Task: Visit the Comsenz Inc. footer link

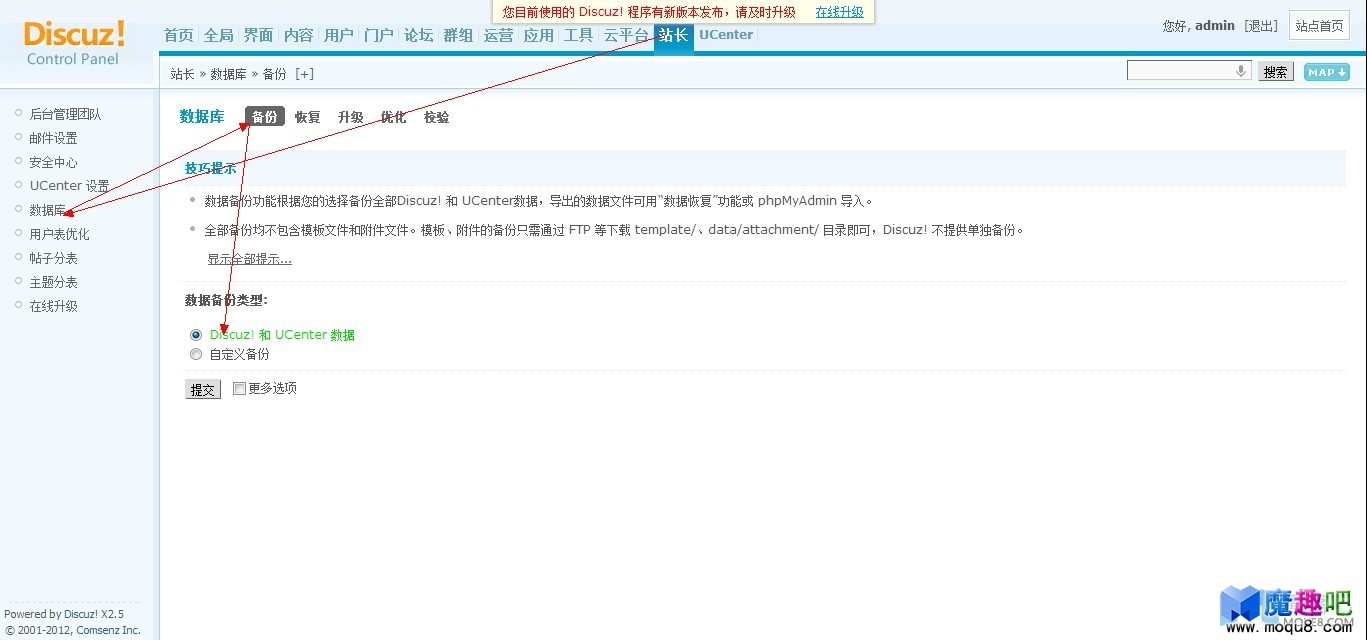Action: [109, 630]
